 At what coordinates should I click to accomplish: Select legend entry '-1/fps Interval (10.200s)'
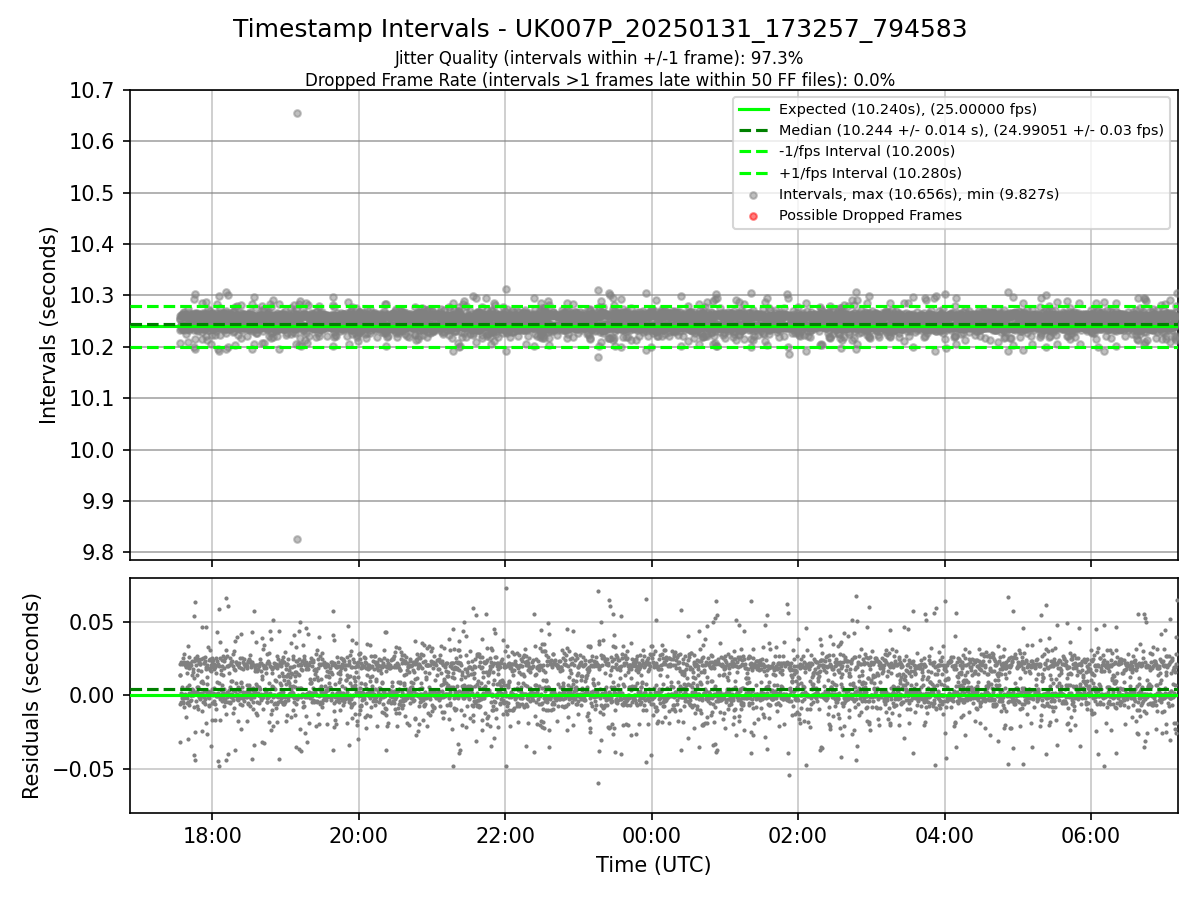click(867, 151)
